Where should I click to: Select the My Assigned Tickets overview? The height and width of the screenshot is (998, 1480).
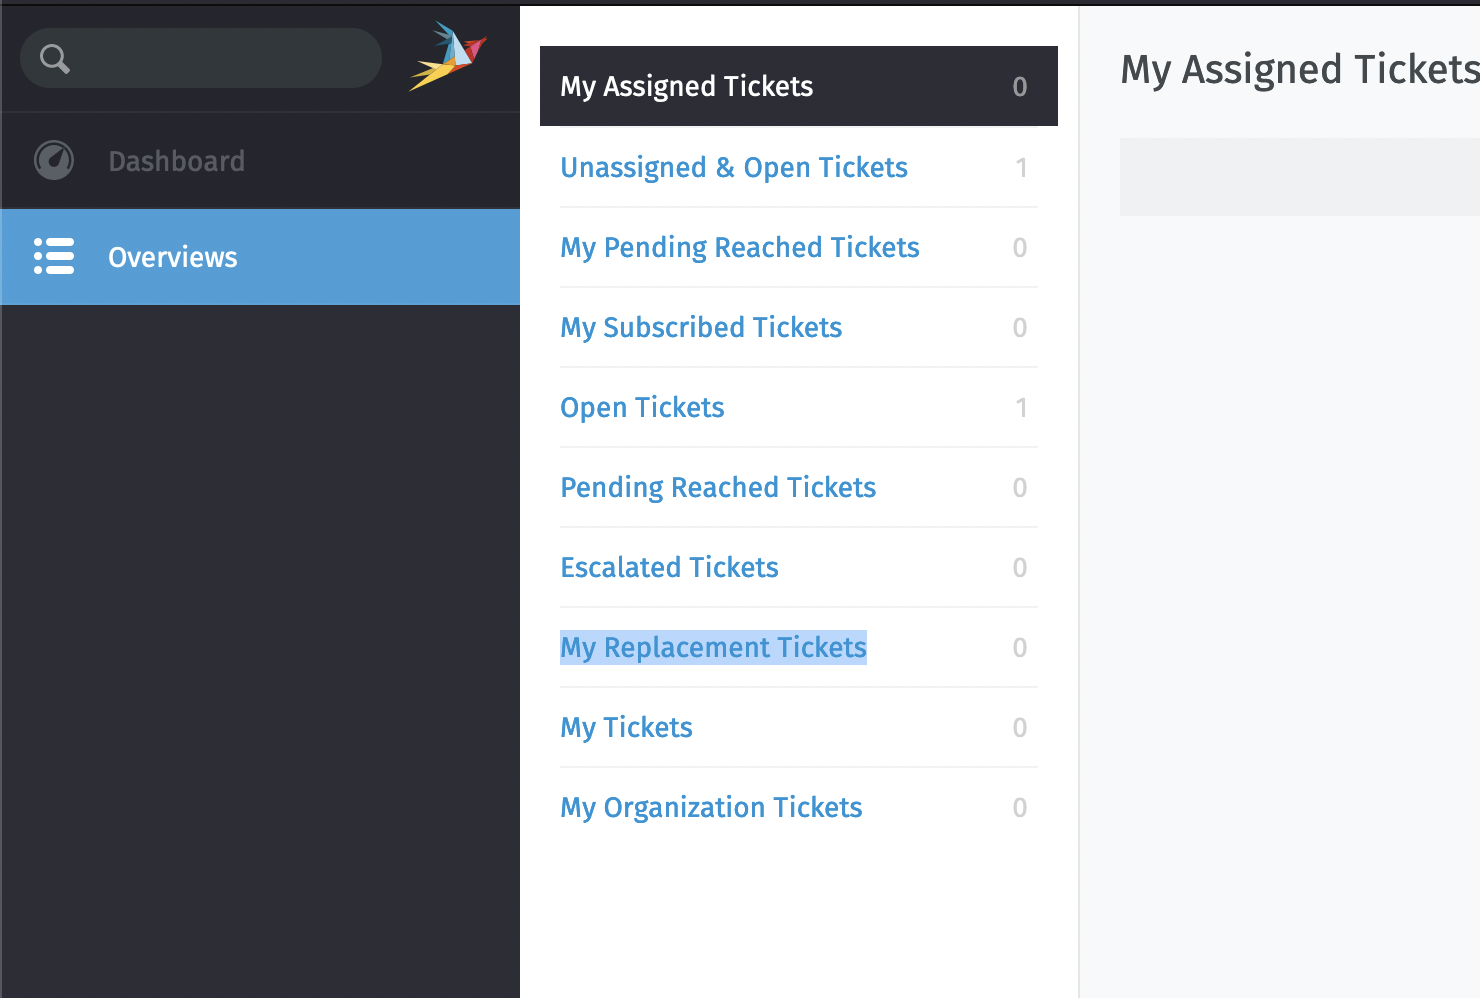(686, 86)
